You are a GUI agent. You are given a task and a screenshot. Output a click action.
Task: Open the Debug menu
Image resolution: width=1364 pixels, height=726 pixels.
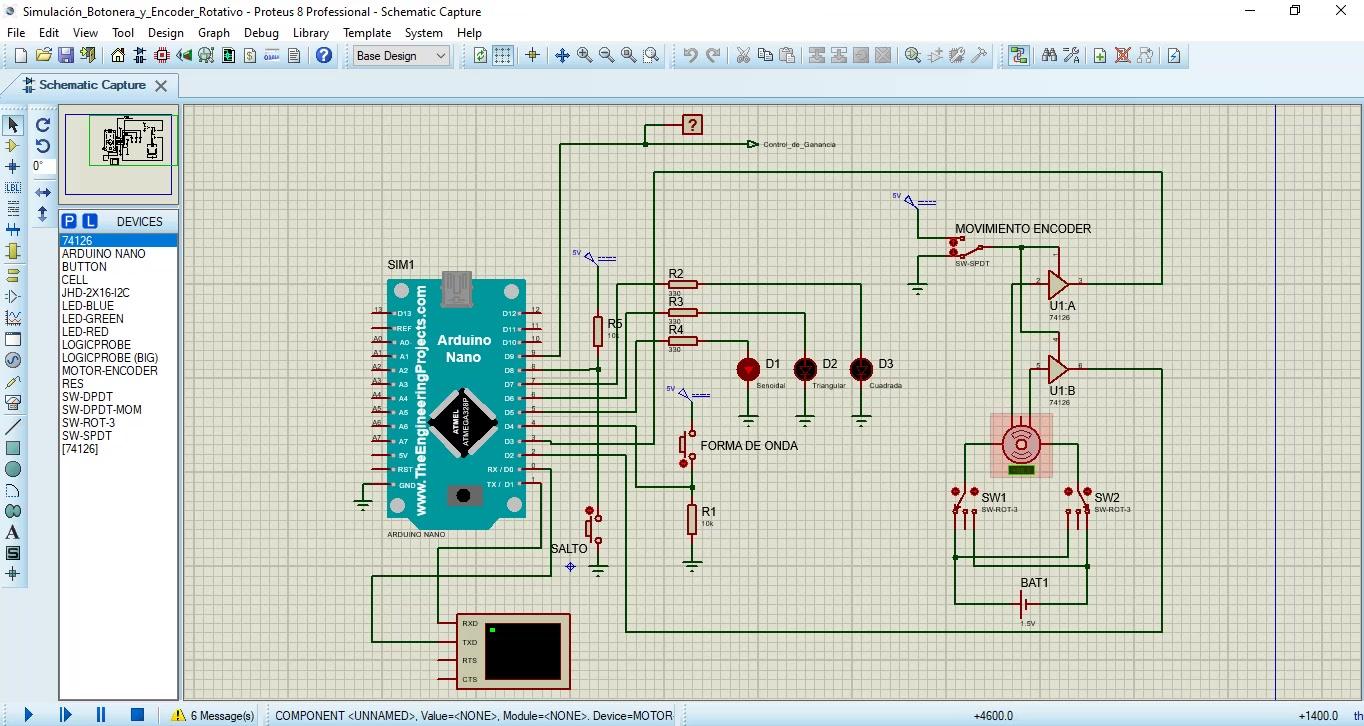(261, 32)
